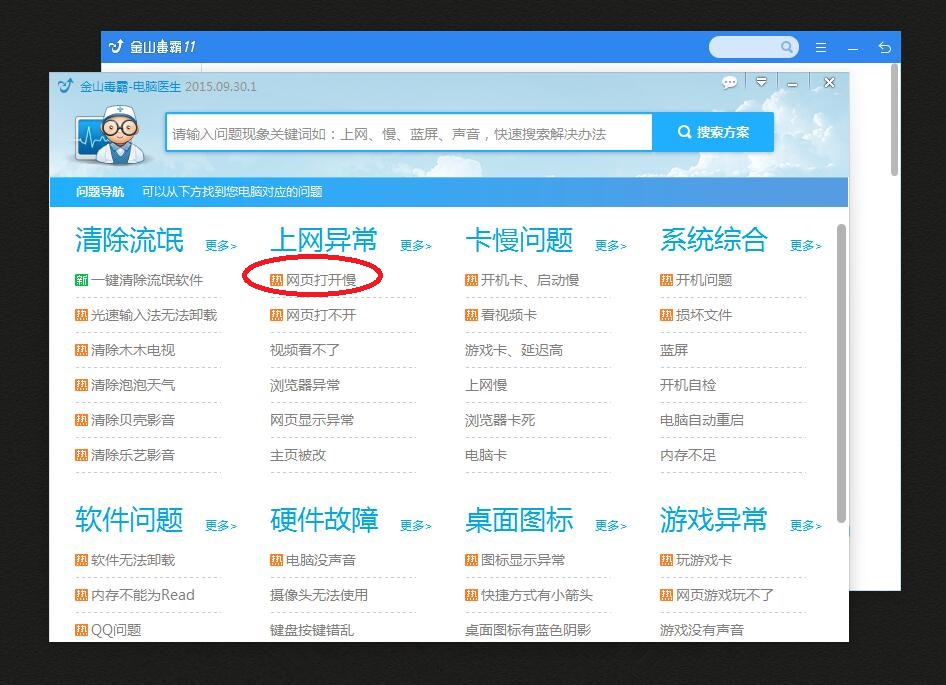Click the hot badge beside 网页打不开

click(x=276, y=315)
